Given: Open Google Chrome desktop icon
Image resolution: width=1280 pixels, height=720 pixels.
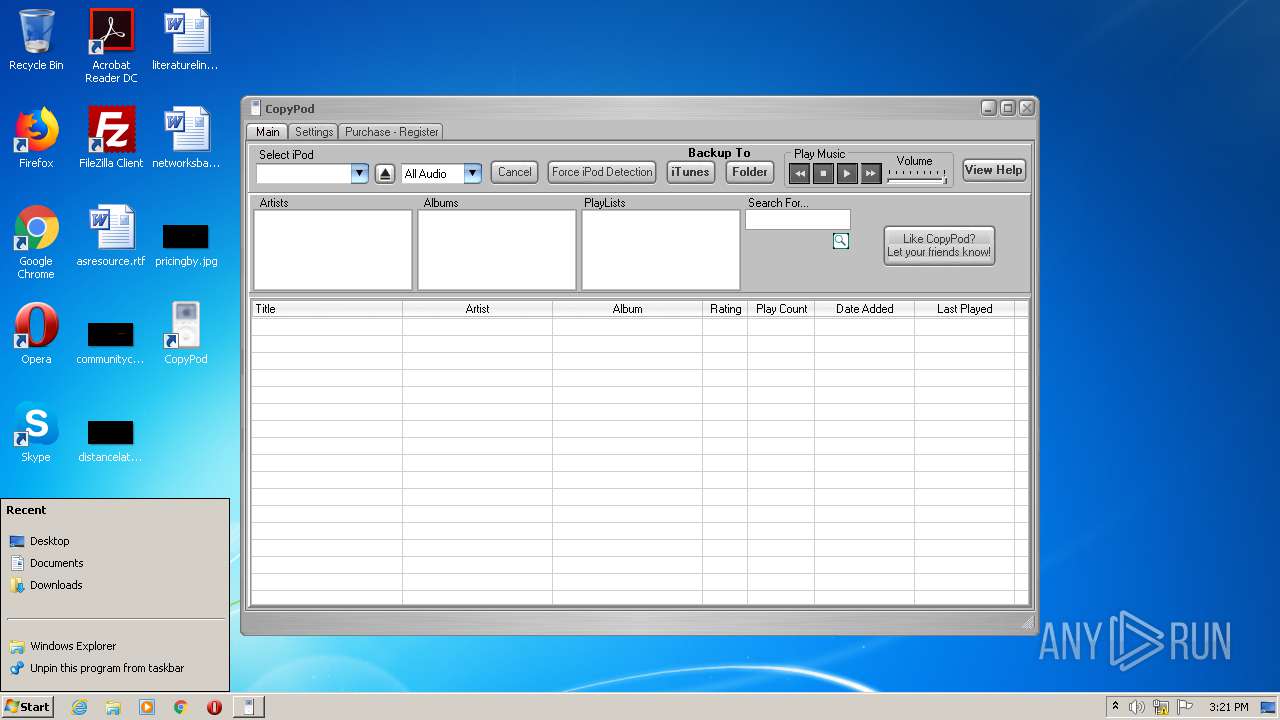Looking at the screenshot, I should (x=36, y=242).
